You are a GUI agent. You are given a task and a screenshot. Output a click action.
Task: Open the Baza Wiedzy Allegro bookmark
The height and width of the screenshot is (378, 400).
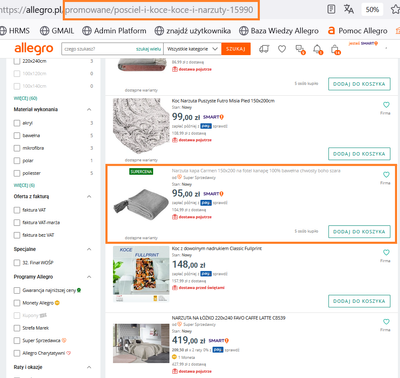279,31
